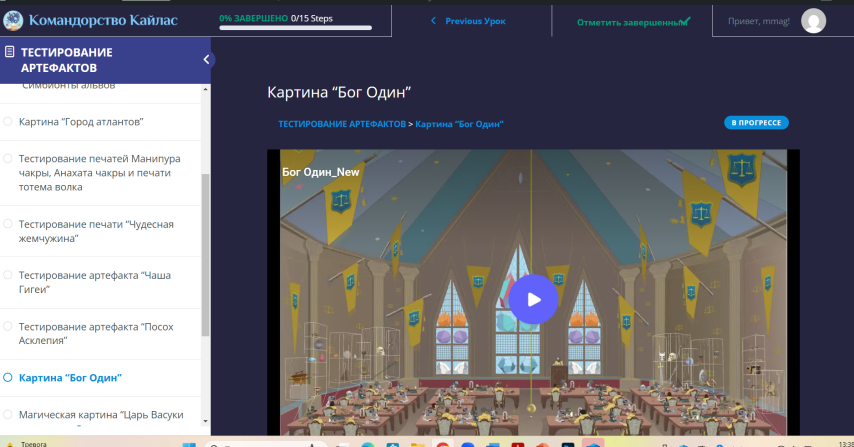Click status circle for Картина "Город атлантов"

pos(9,122)
